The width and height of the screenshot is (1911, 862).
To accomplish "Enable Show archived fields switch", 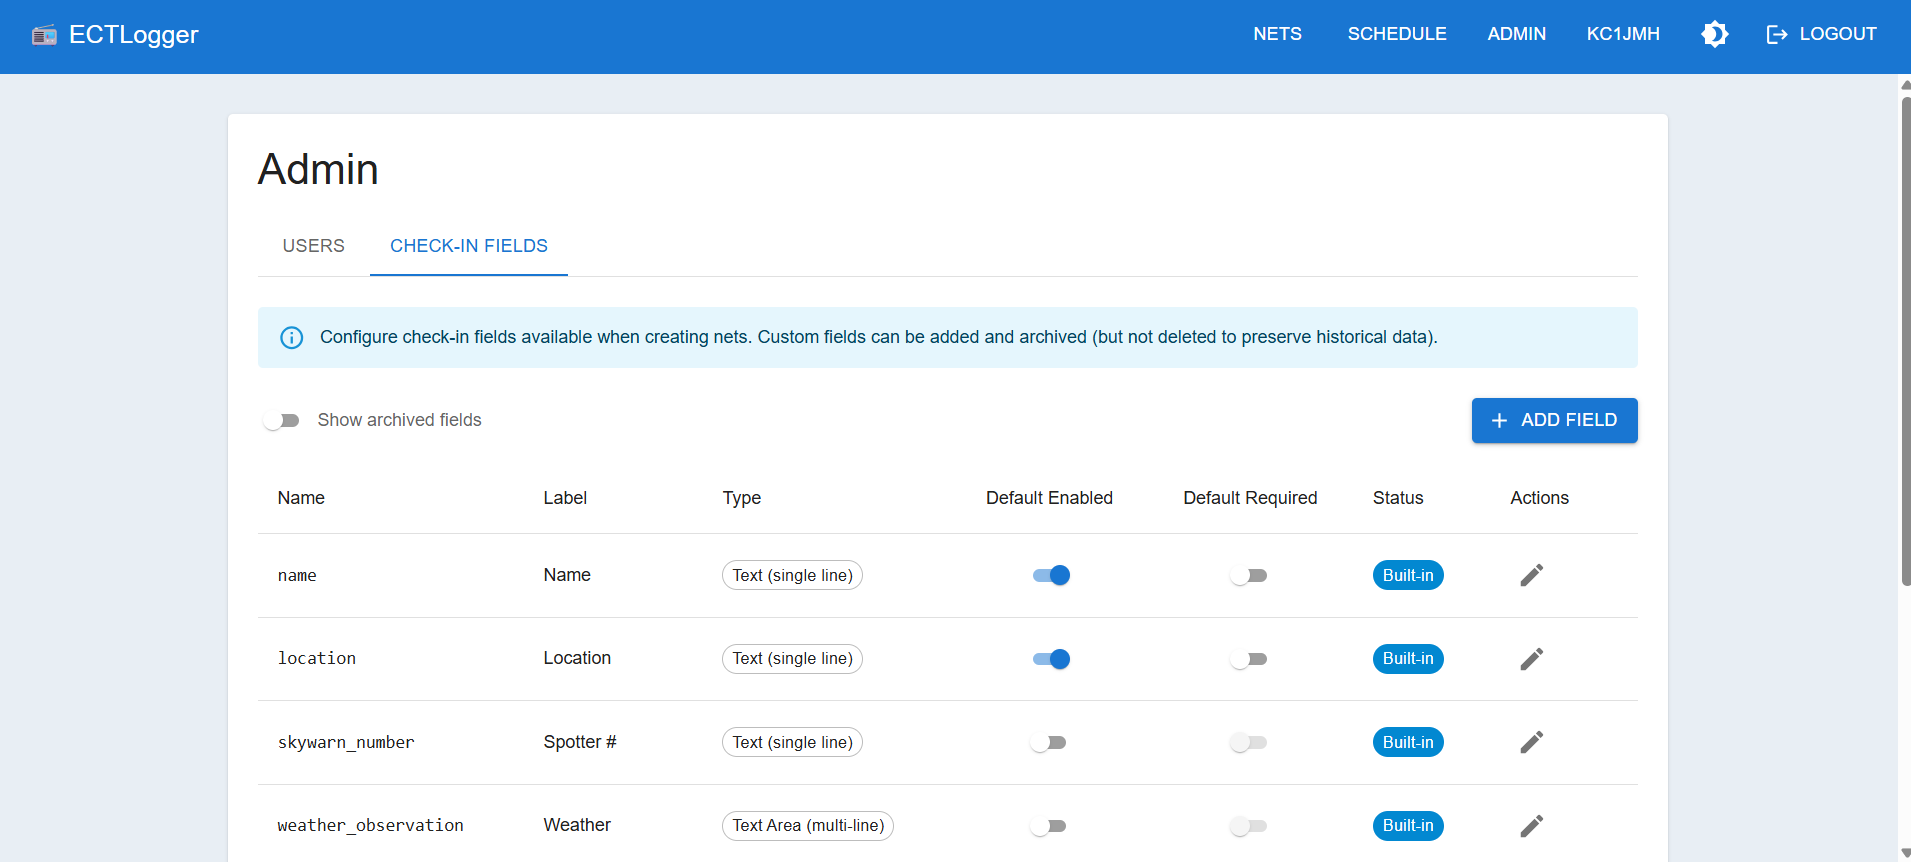I will click(281, 421).
